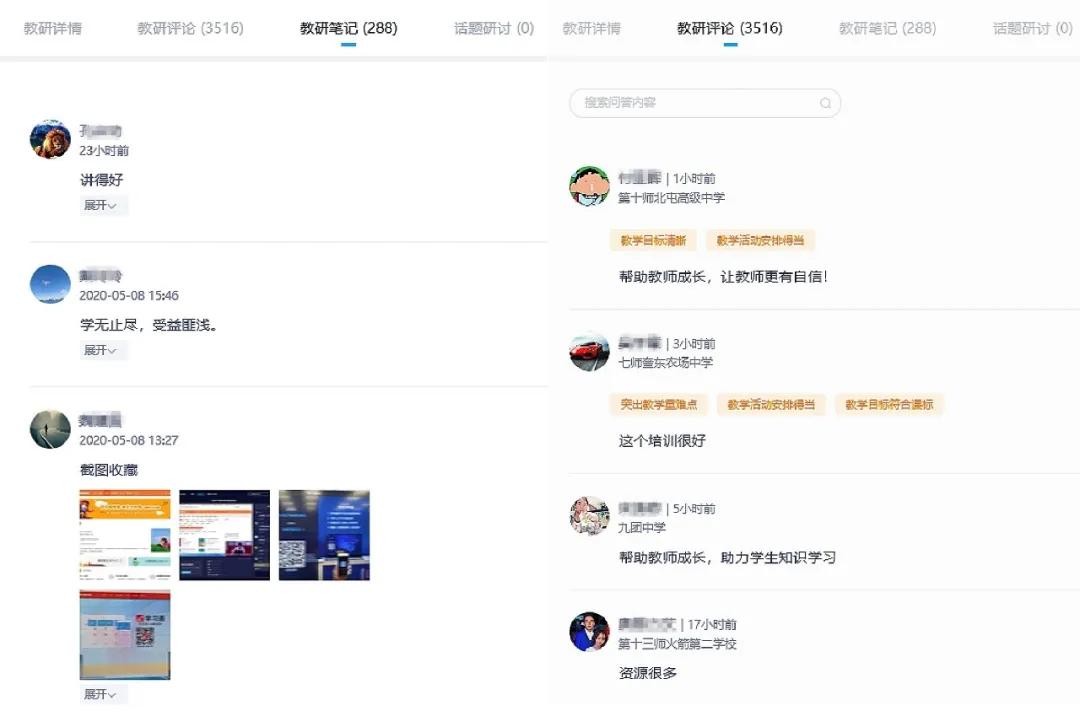Click the 搜索问答内容 search input field
1080x711 pixels.
click(700, 103)
